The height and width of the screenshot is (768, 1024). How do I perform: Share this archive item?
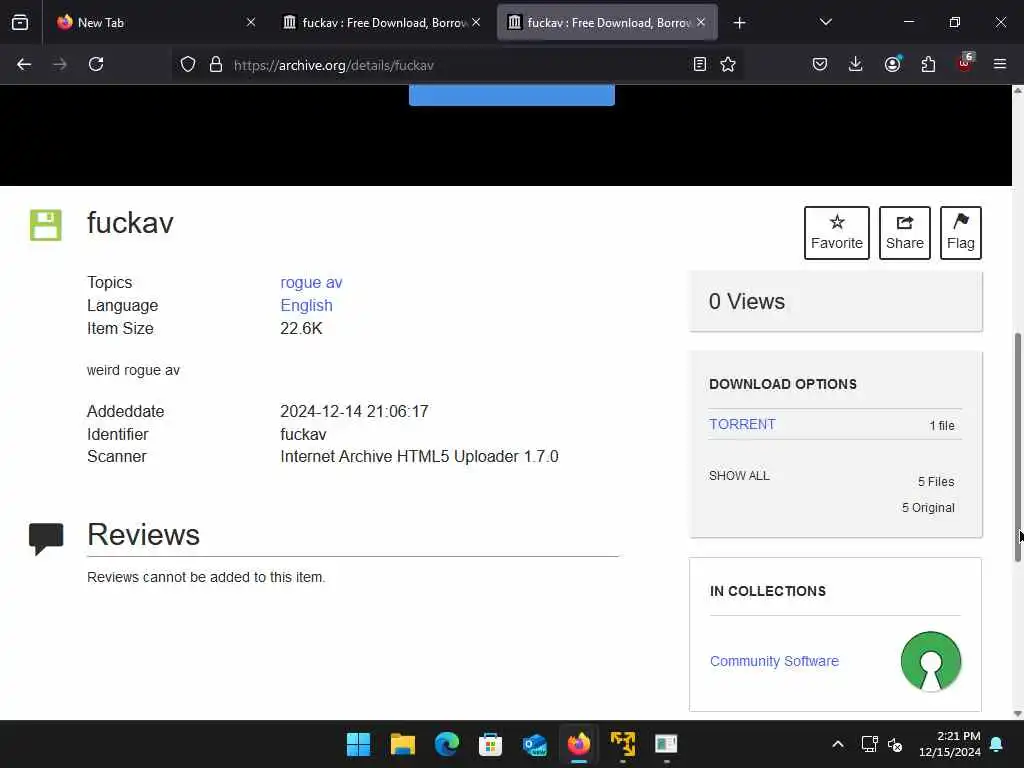click(x=904, y=232)
